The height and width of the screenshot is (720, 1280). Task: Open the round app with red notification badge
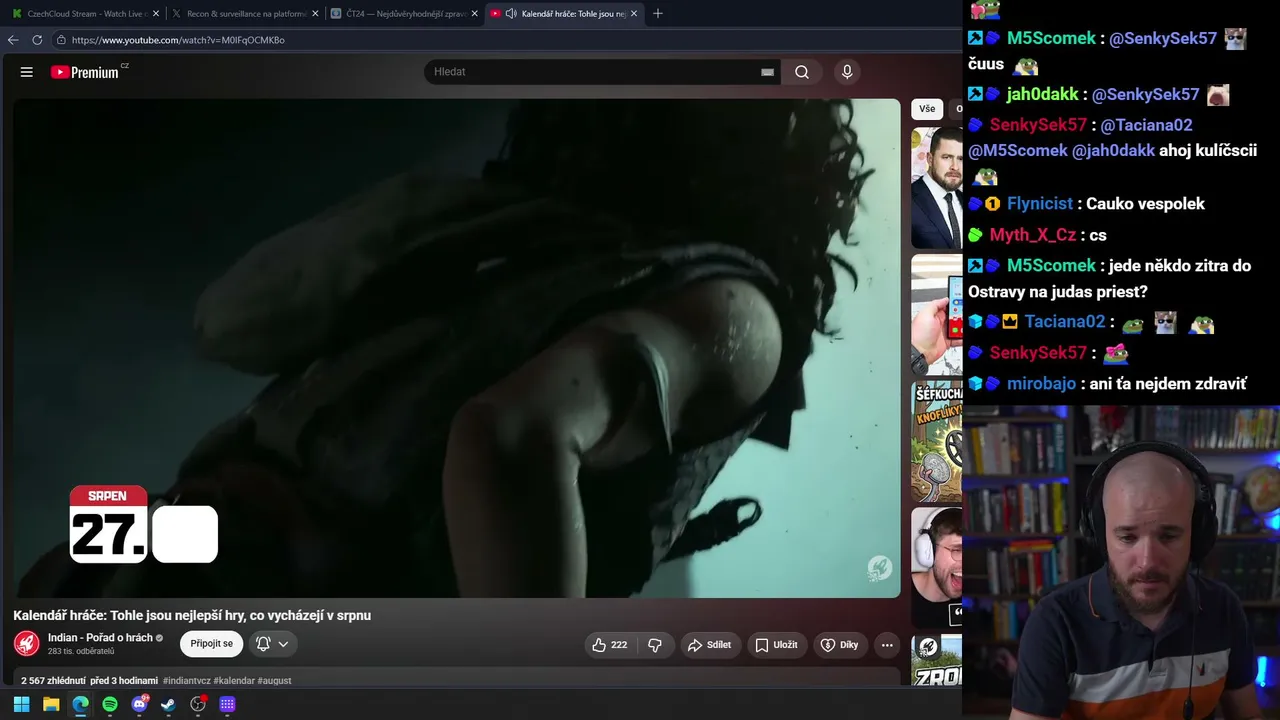pos(198,704)
